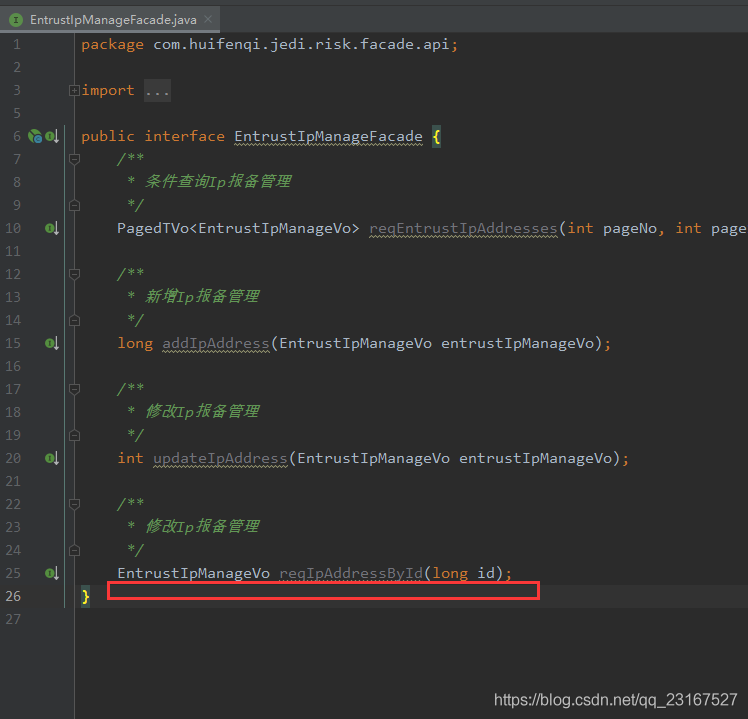Click the reqEntrustIpAddresses method name

pyautogui.click(x=463, y=228)
